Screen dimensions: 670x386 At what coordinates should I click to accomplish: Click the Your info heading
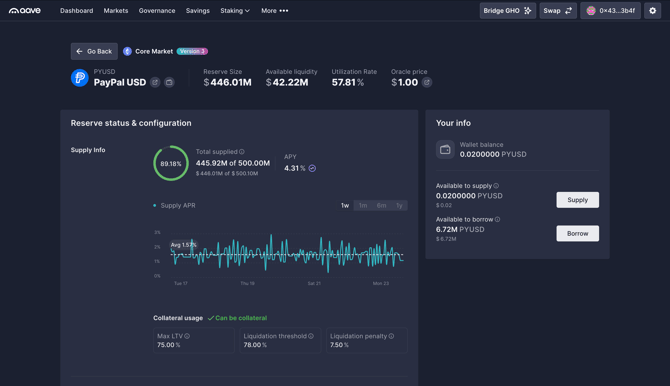click(x=453, y=123)
